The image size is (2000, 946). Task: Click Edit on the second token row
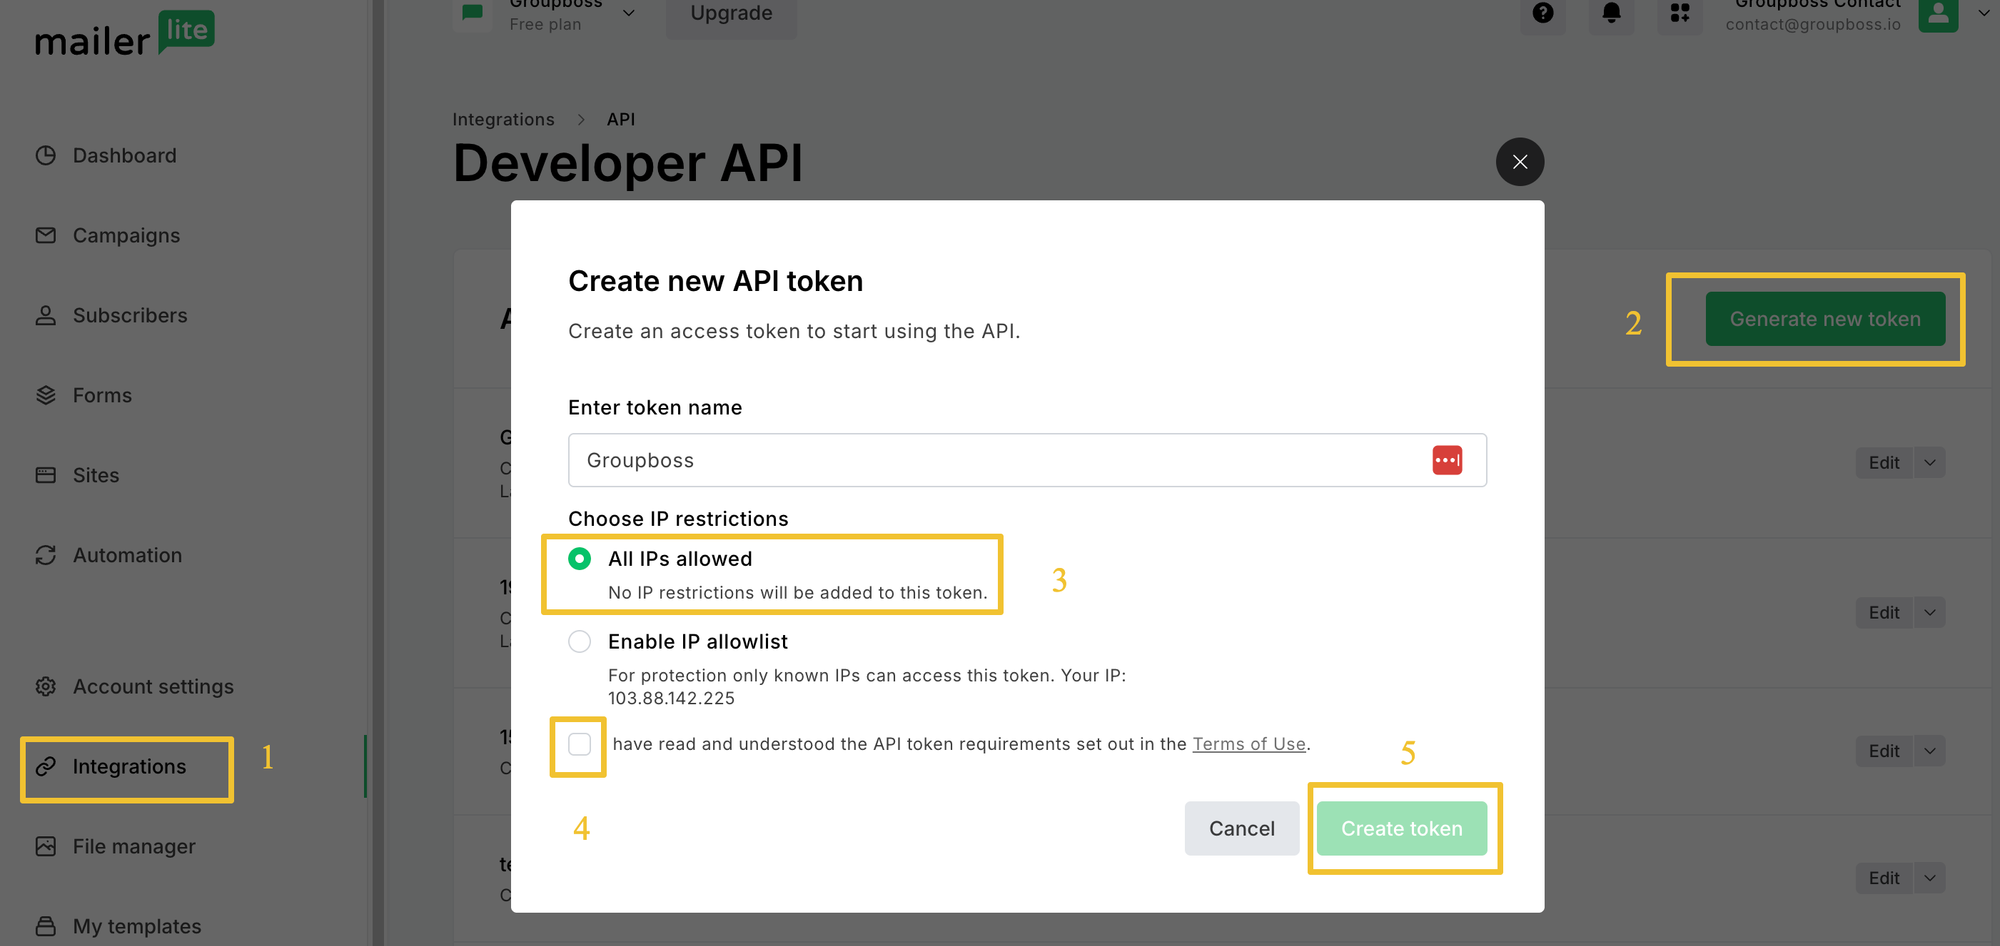click(x=1884, y=613)
